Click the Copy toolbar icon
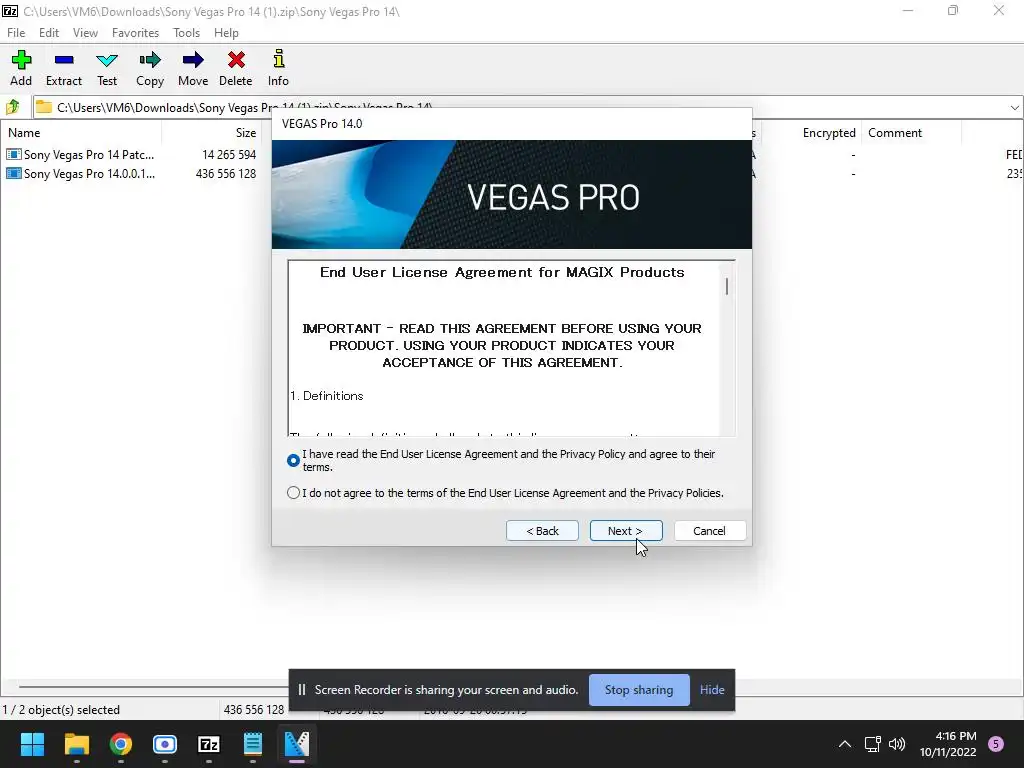Screen dimensions: 1024x768 pyautogui.click(x=150, y=61)
